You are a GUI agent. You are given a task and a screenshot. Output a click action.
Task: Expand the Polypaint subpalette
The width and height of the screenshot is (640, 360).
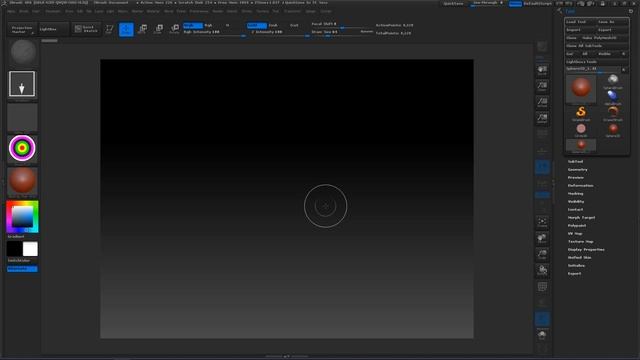577,226
